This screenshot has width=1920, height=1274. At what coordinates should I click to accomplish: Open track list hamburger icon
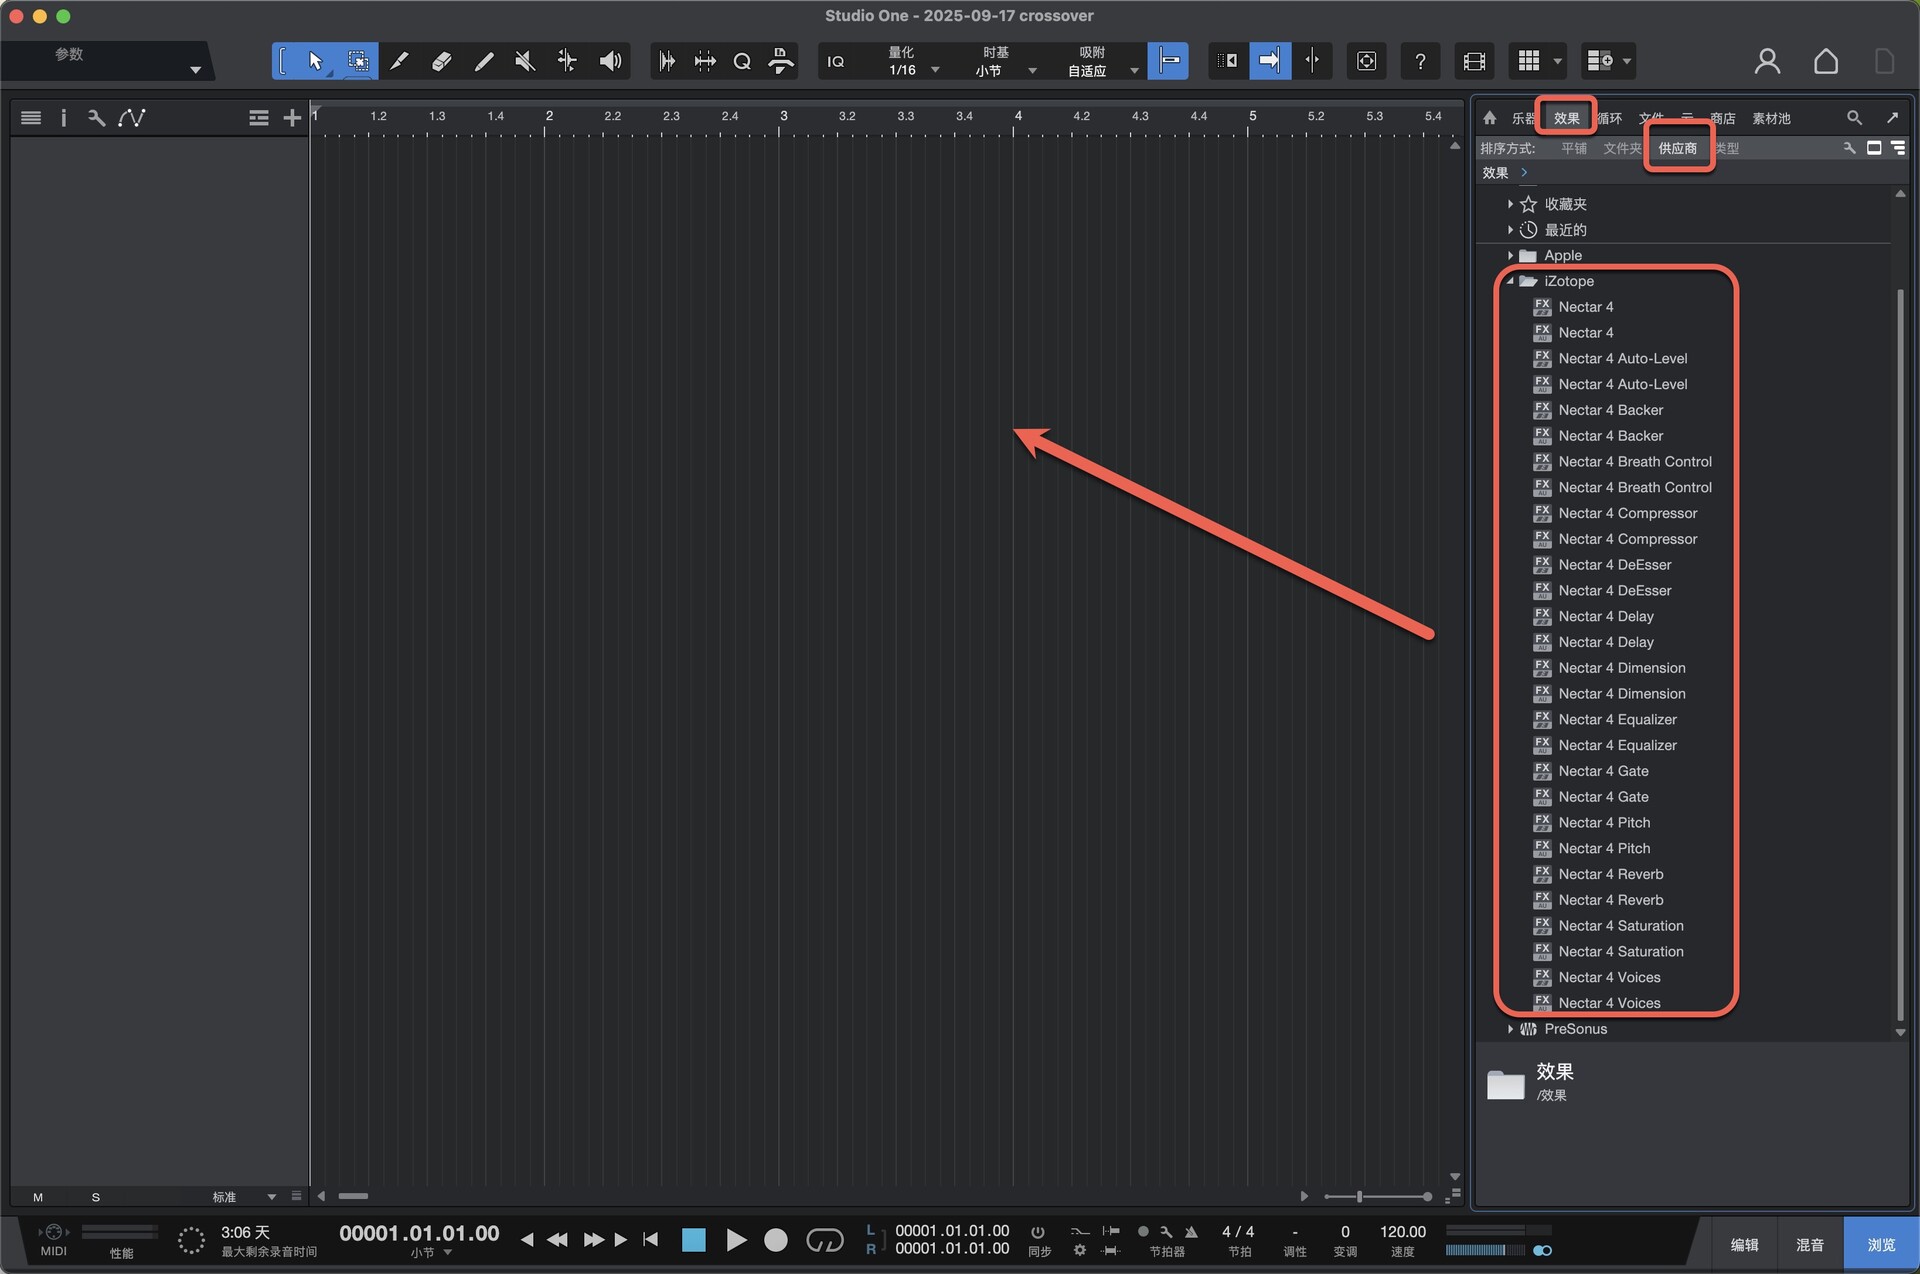click(x=31, y=118)
